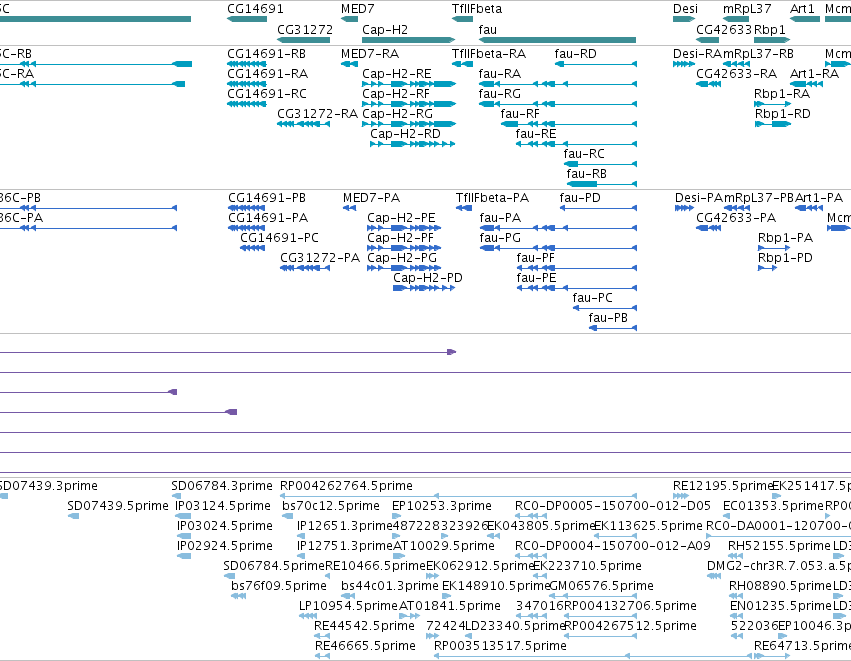Click EST RP003513517.5prime
This screenshot has width=851, height=661.
(594, 656)
